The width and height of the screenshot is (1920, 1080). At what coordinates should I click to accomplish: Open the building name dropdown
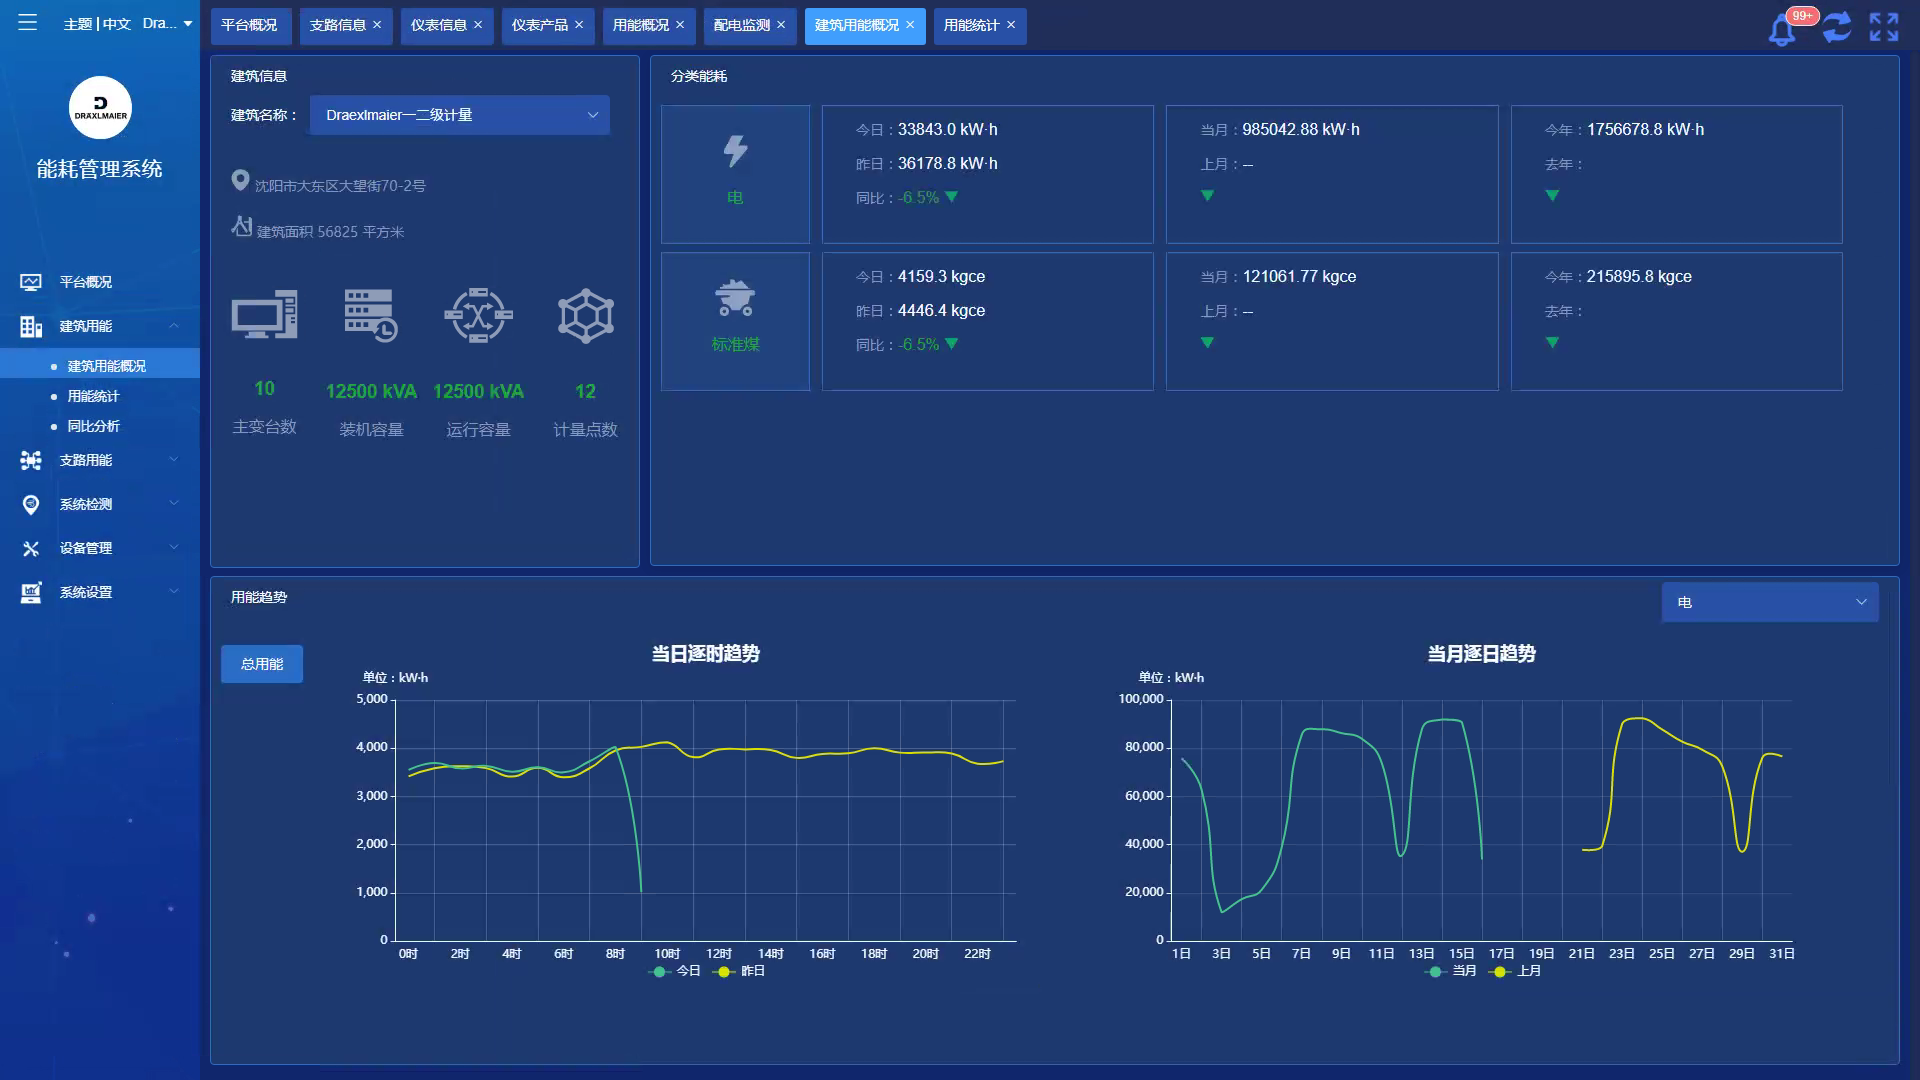[460, 115]
